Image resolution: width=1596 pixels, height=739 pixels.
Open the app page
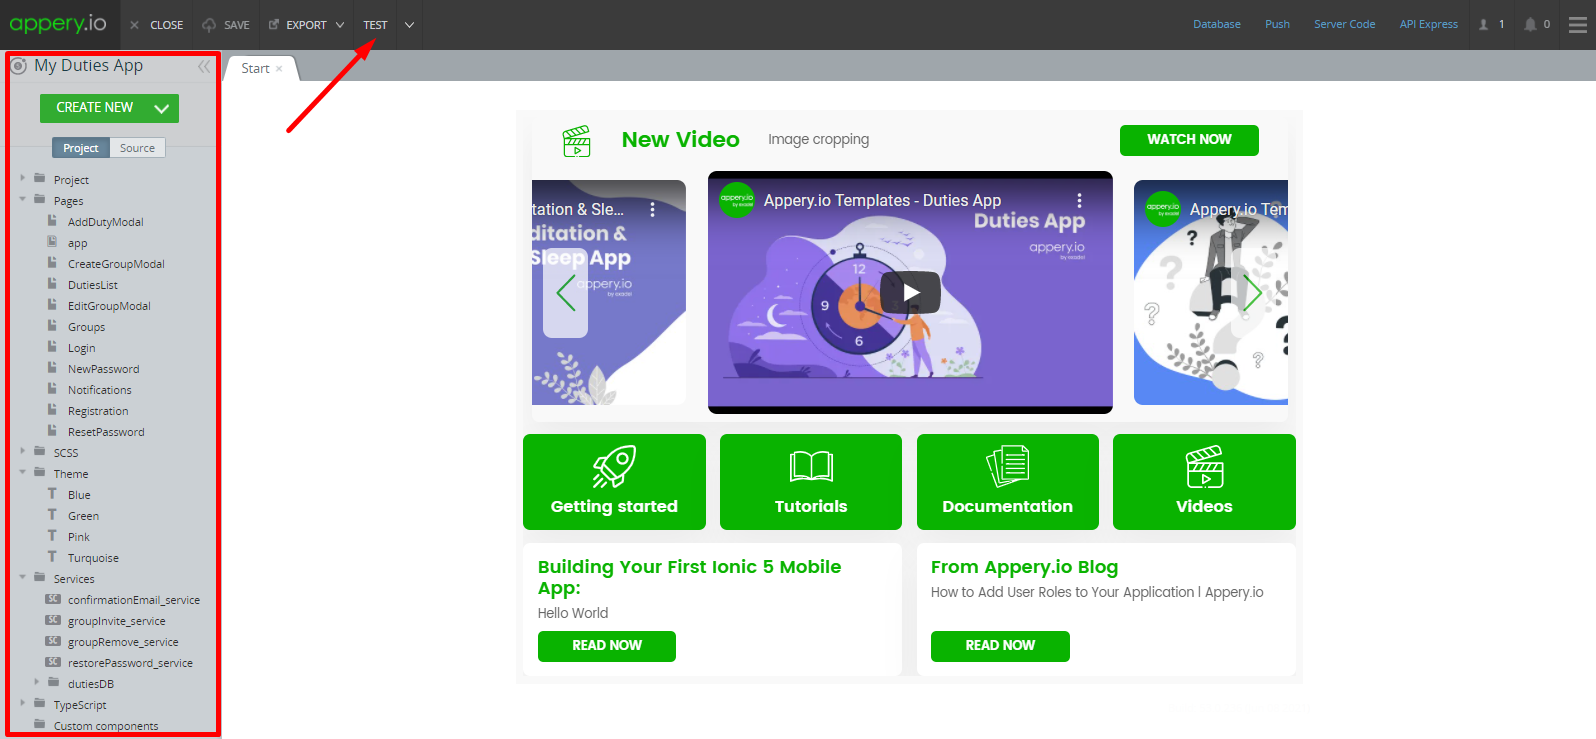pos(77,243)
